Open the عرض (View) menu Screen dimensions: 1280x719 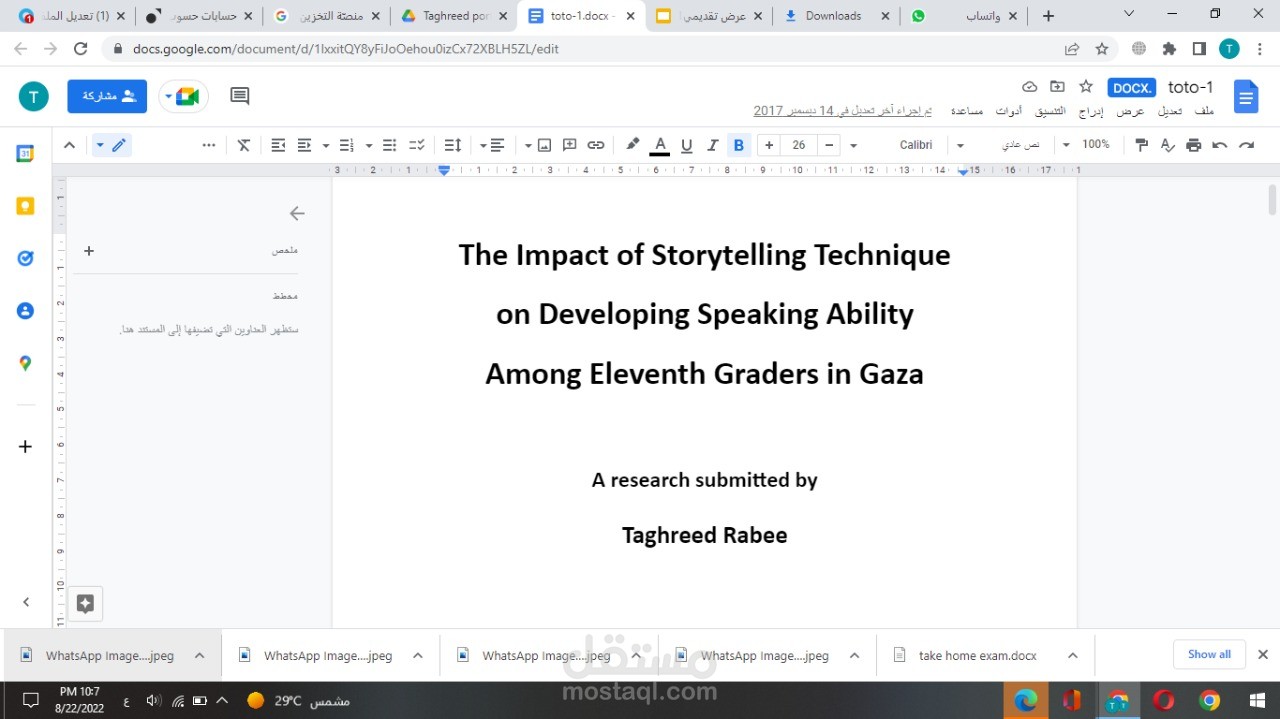[x=1131, y=111]
